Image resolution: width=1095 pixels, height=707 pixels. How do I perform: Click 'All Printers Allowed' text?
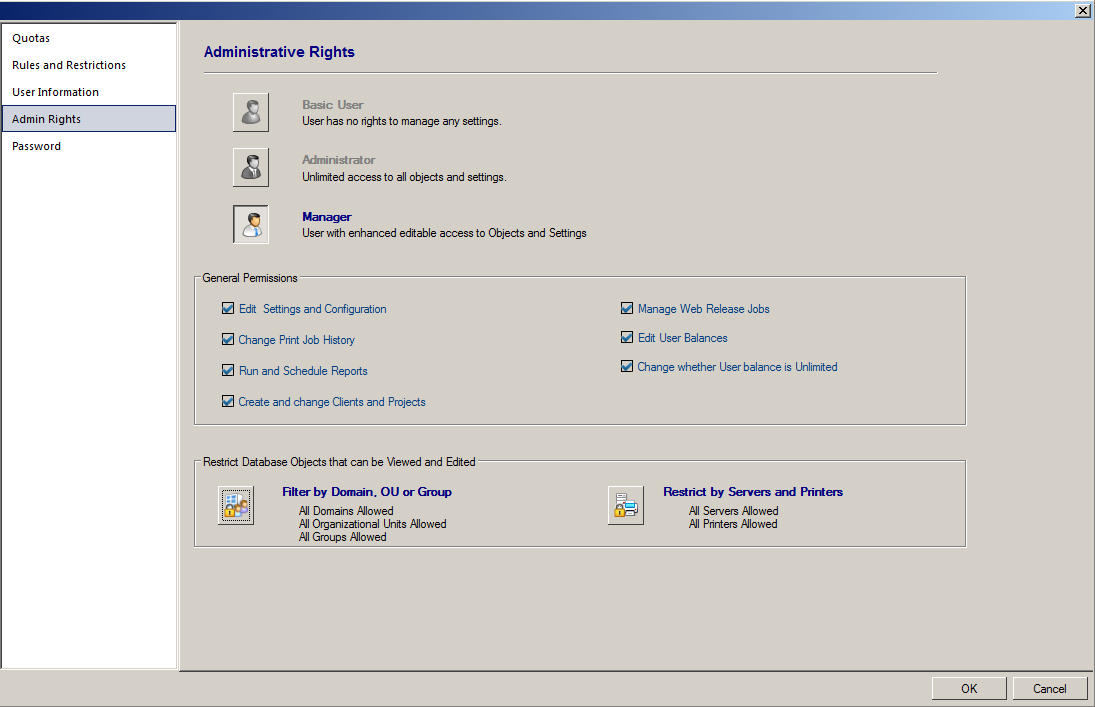733,524
